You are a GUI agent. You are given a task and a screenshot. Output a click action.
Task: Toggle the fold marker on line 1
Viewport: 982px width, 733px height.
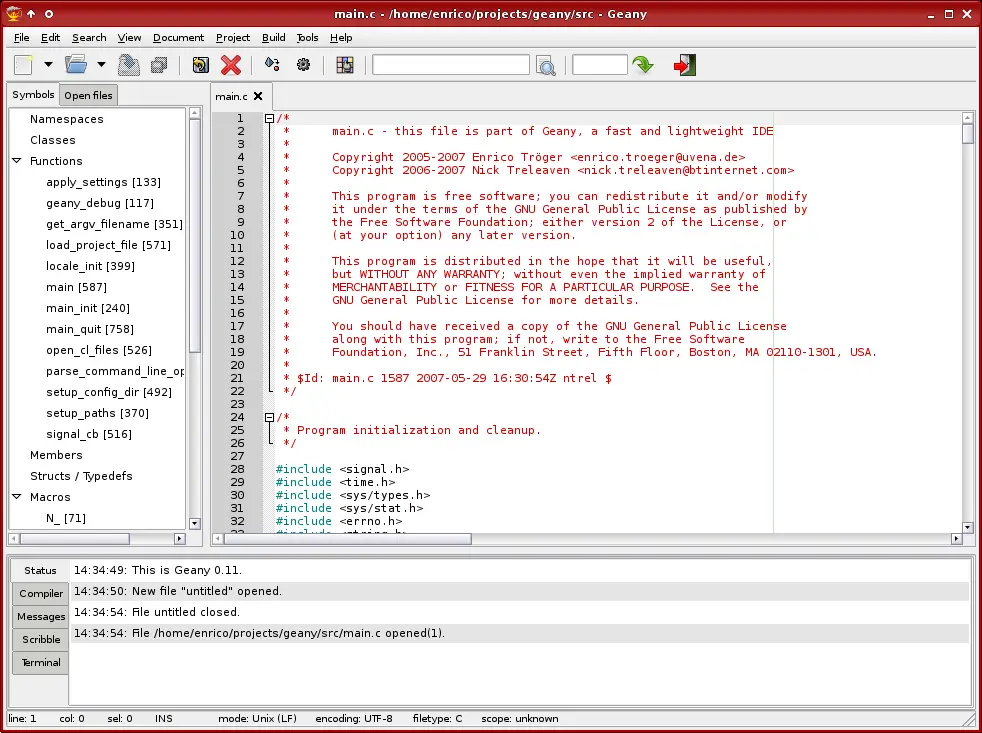[269, 118]
